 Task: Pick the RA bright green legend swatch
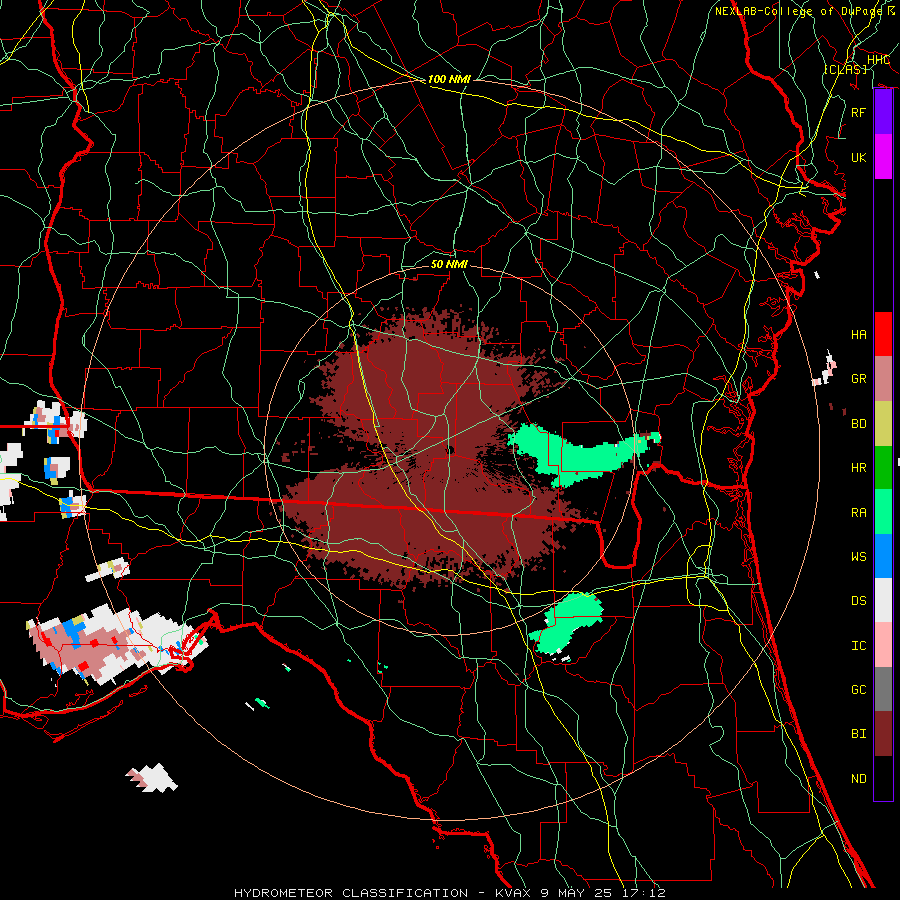pos(883,512)
